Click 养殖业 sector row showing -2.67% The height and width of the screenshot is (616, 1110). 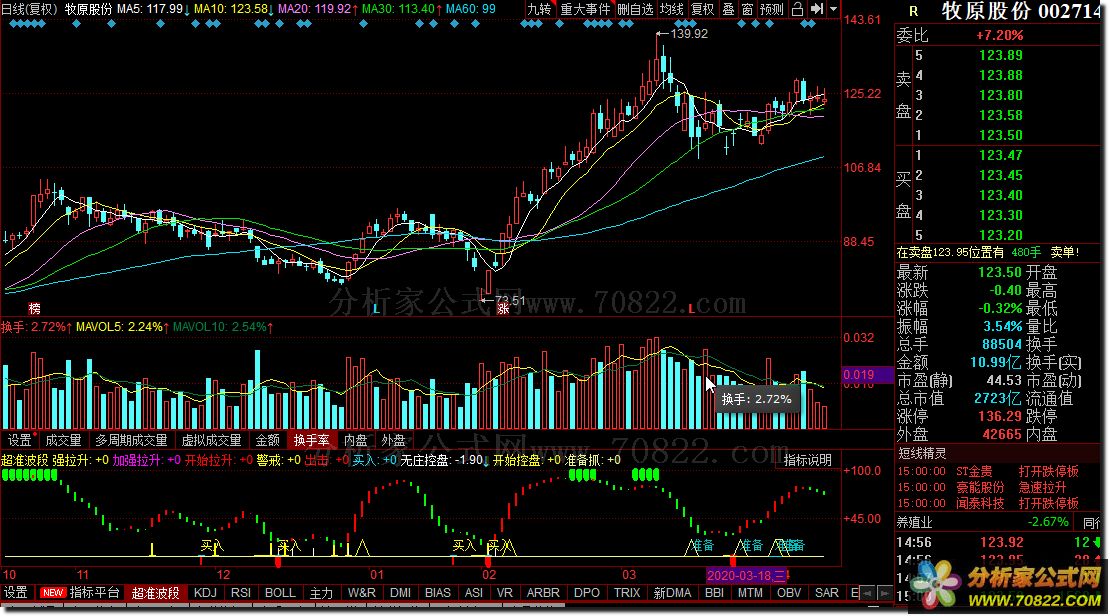click(984, 522)
